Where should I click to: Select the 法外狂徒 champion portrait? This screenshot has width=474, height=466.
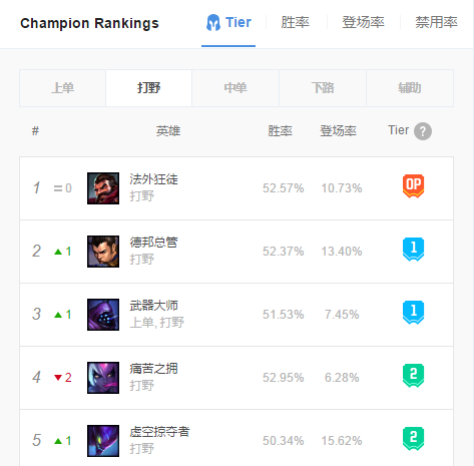click(103, 188)
